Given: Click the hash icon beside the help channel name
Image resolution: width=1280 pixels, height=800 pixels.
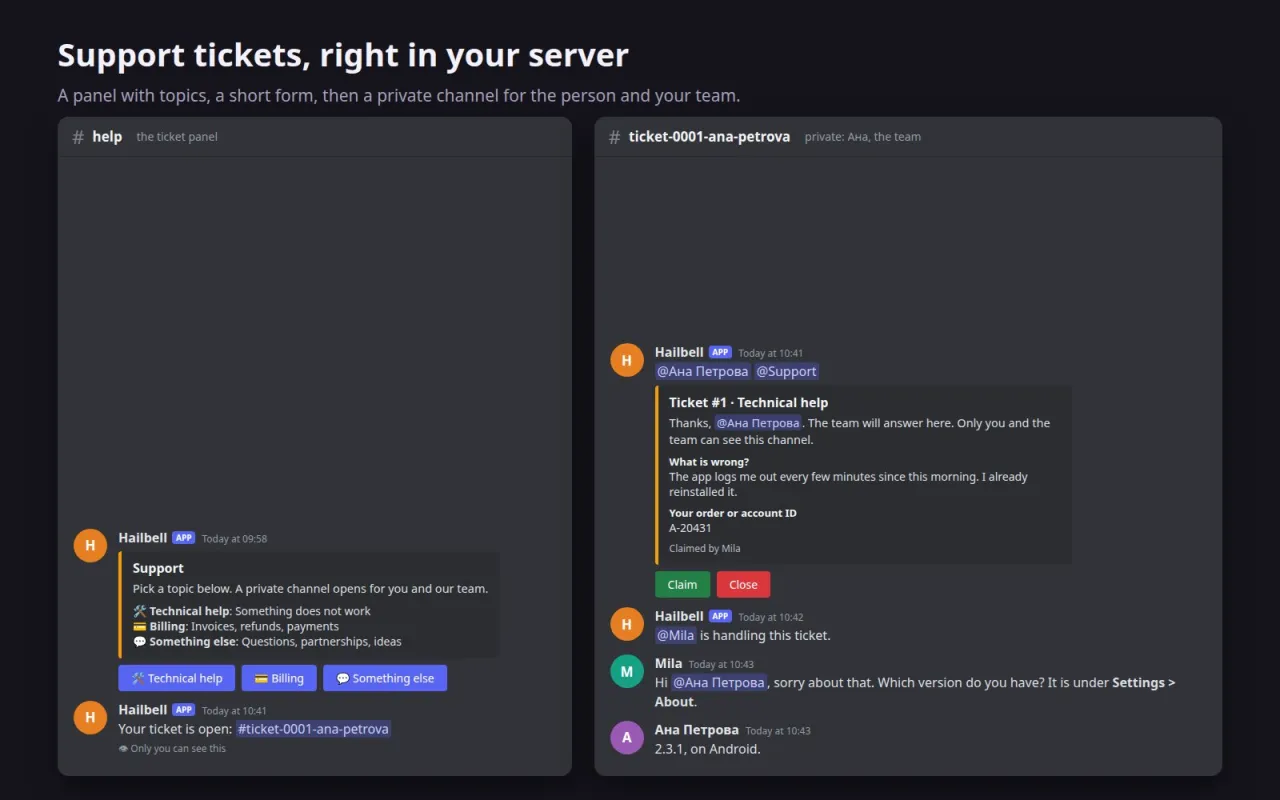Looking at the screenshot, I should coord(78,137).
